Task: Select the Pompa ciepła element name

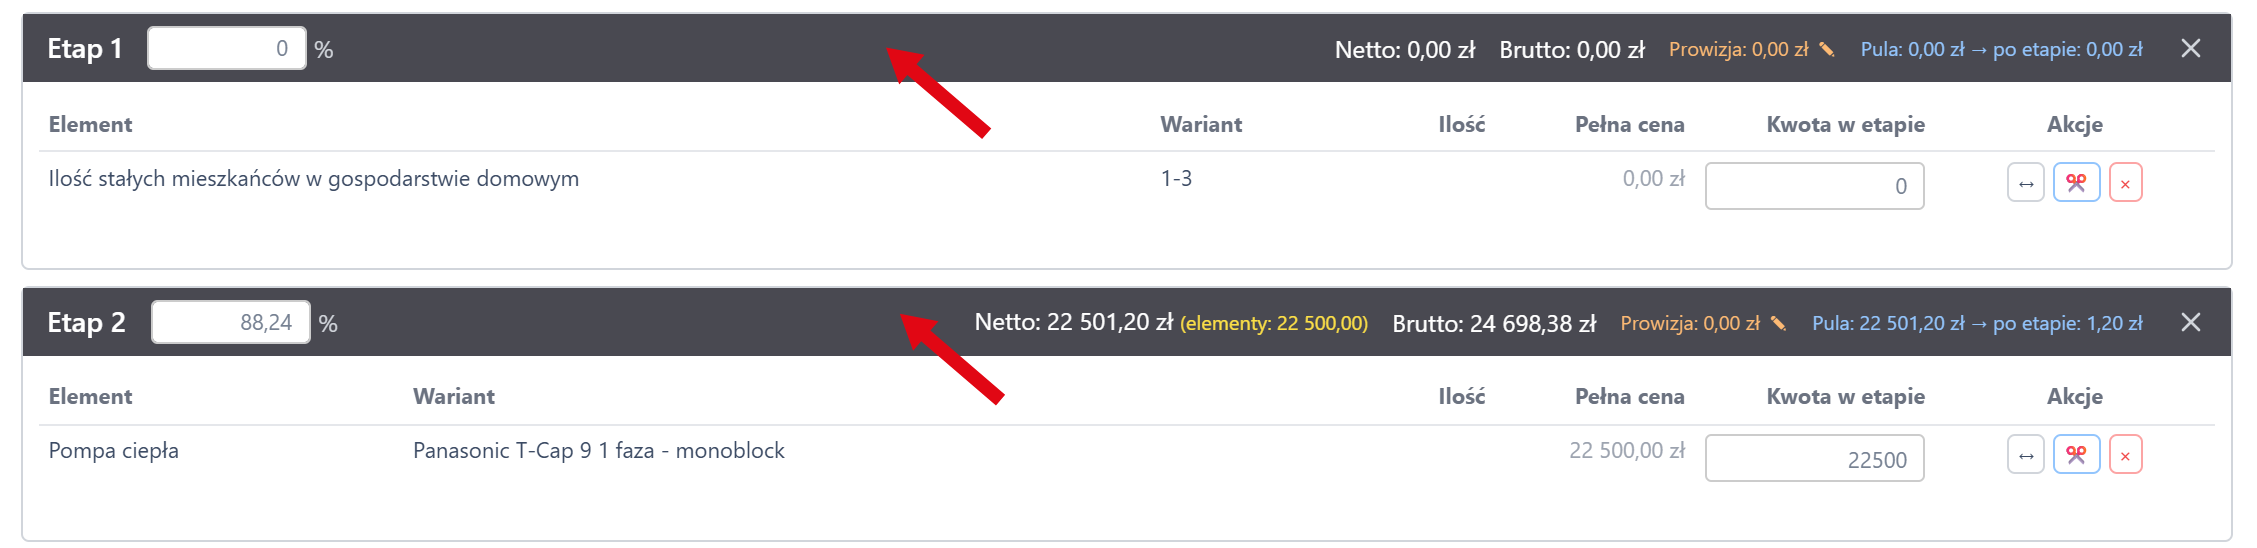Action: (x=114, y=451)
